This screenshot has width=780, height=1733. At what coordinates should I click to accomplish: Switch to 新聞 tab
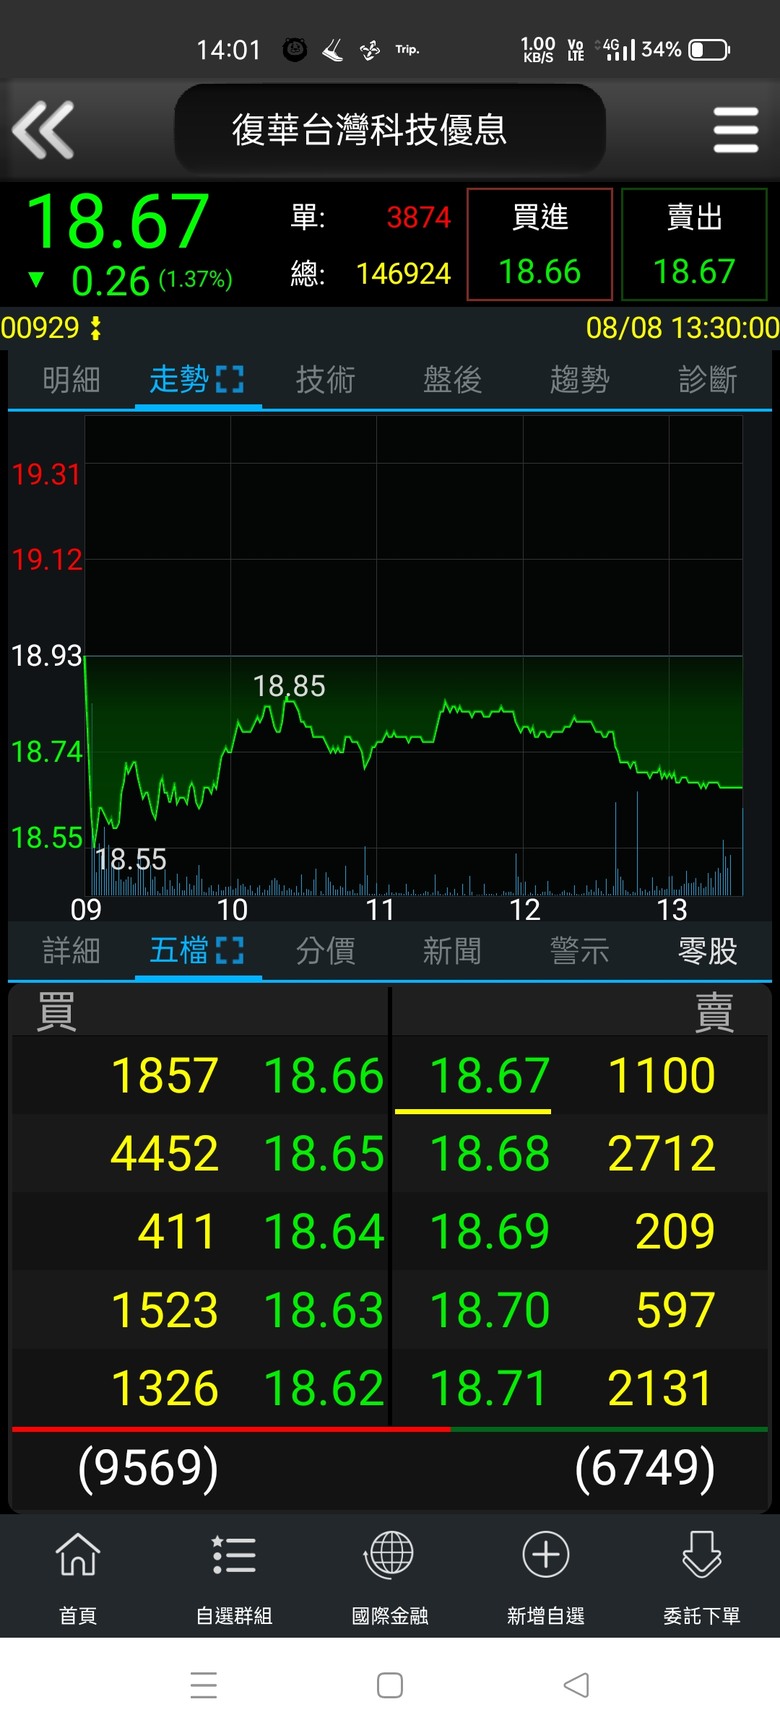[x=452, y=950]
